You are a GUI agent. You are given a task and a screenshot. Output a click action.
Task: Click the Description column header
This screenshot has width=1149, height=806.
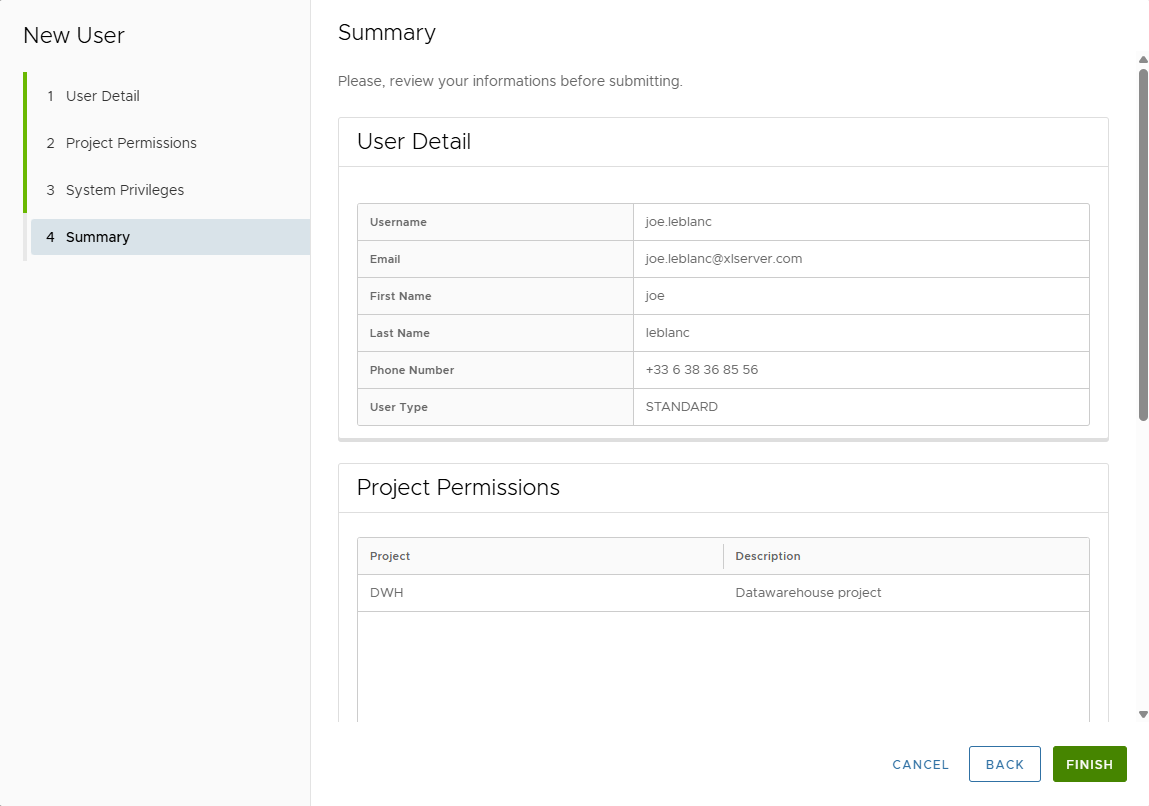click(768, 555)
